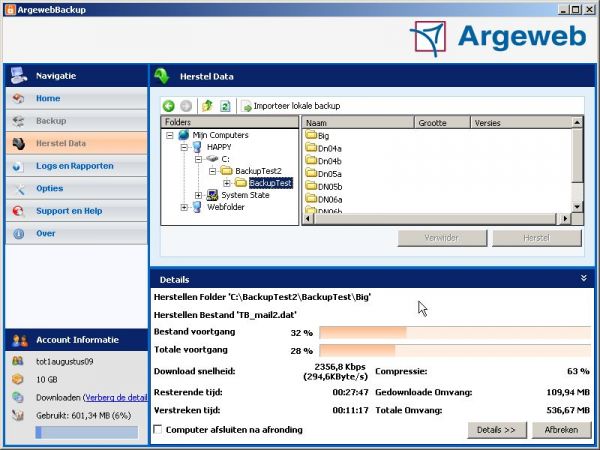Click the Argeweb logo emblem
This screenshot has width=600, height=450.
click(x=429, y=38)
